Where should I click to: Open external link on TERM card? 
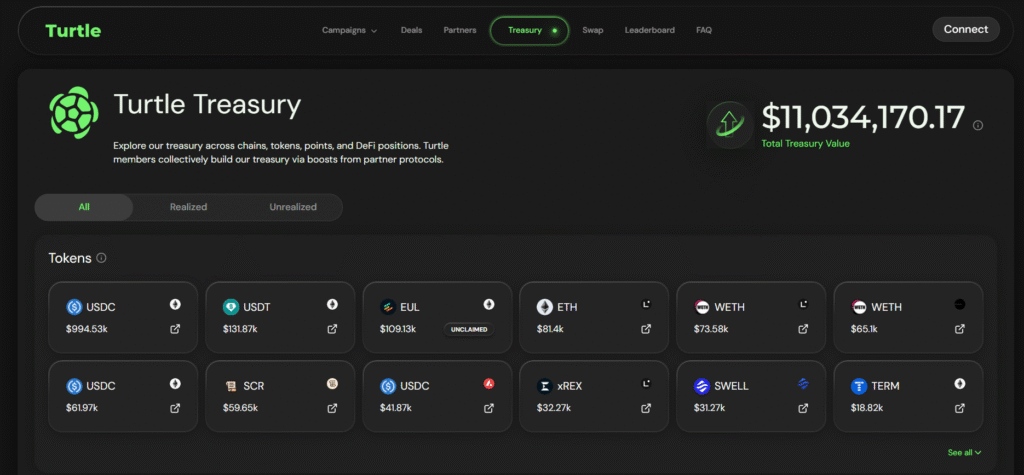[x=960, y=408]
